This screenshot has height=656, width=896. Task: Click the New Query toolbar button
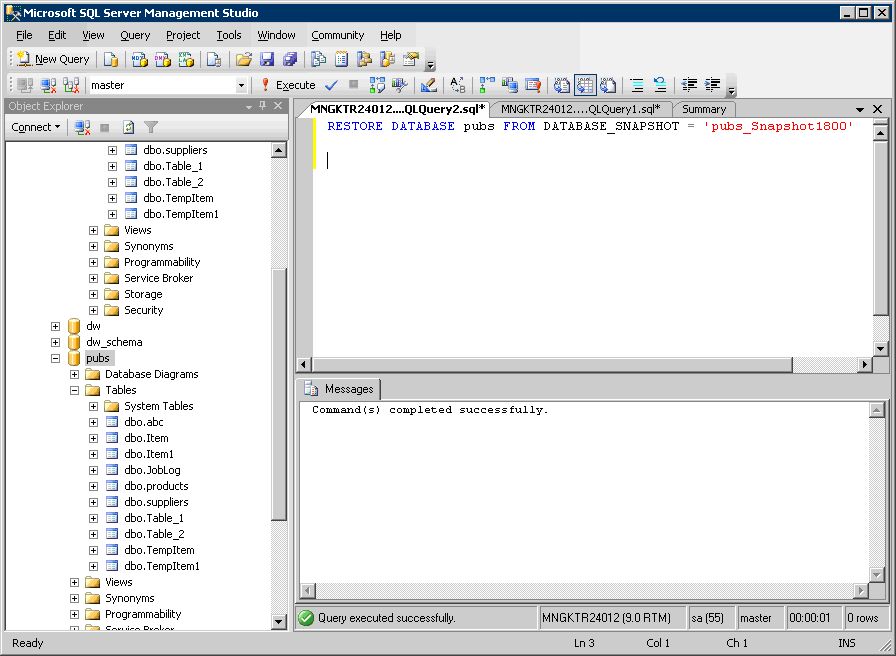tap(53, 59)
